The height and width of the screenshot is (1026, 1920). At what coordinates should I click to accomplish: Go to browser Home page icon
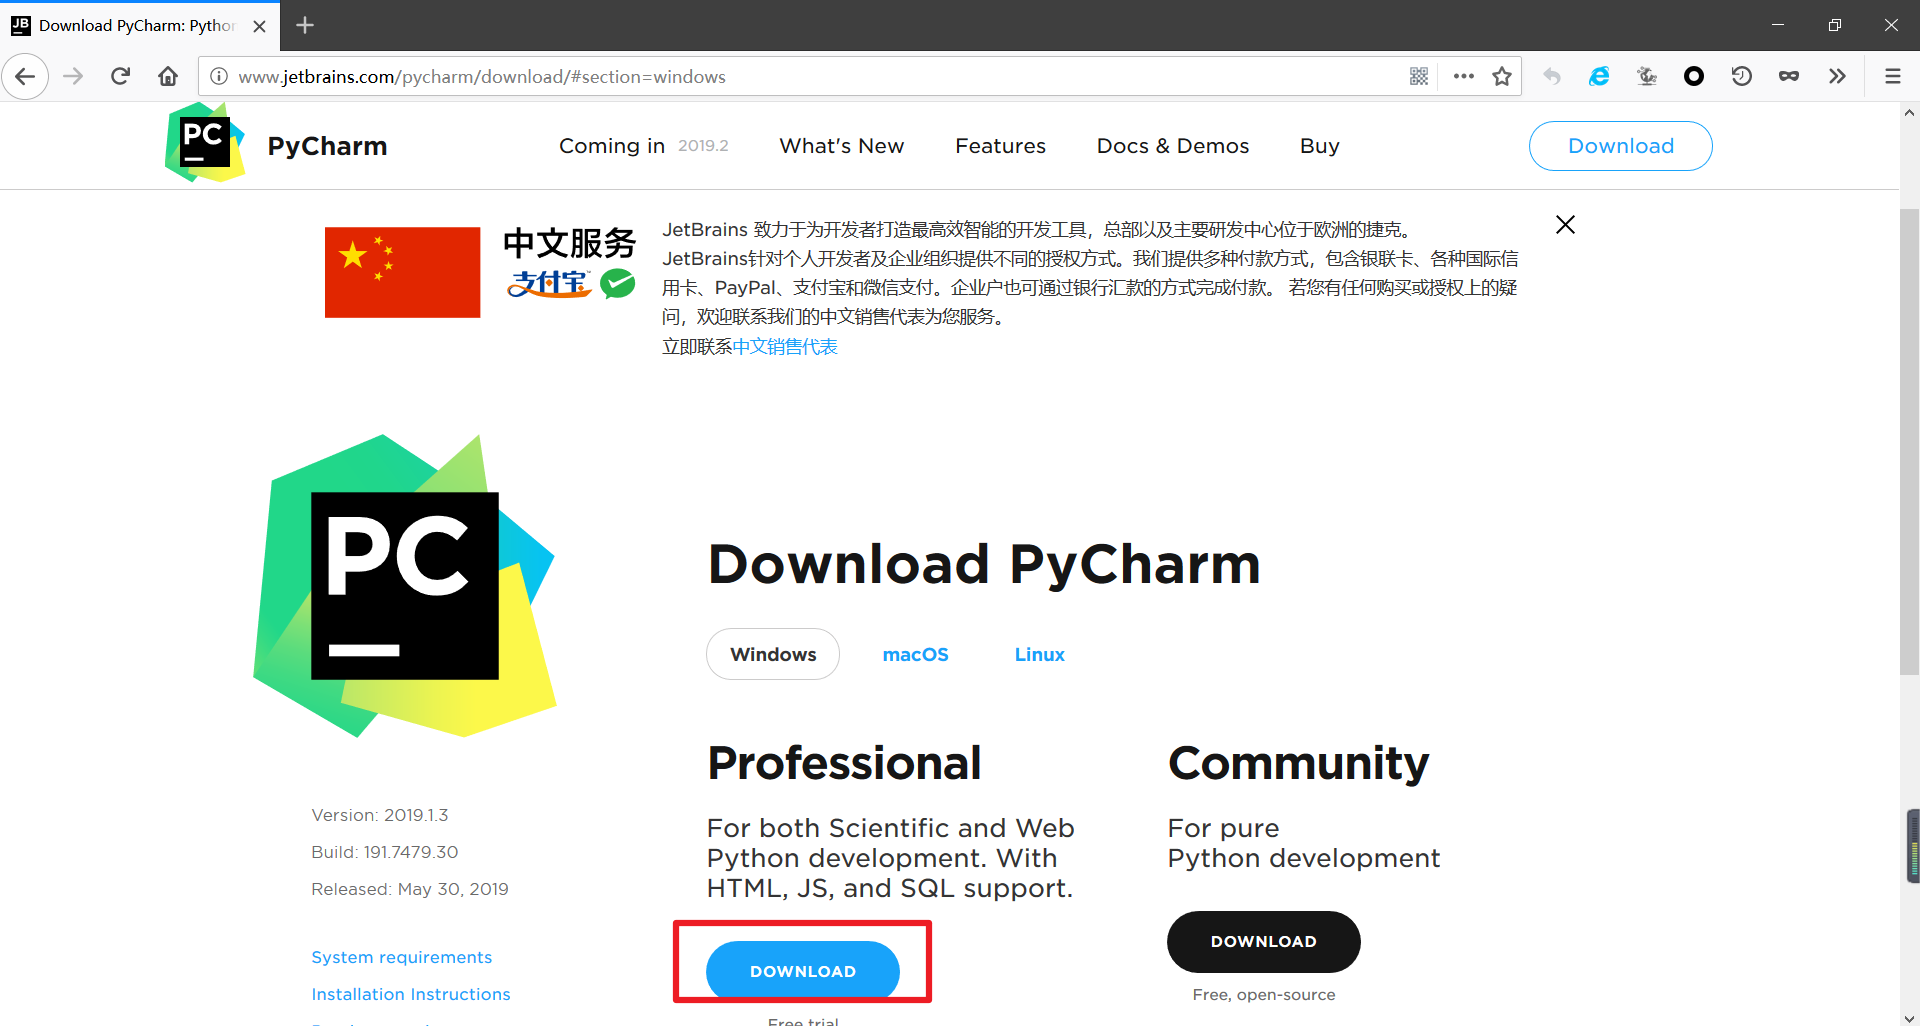168,77
